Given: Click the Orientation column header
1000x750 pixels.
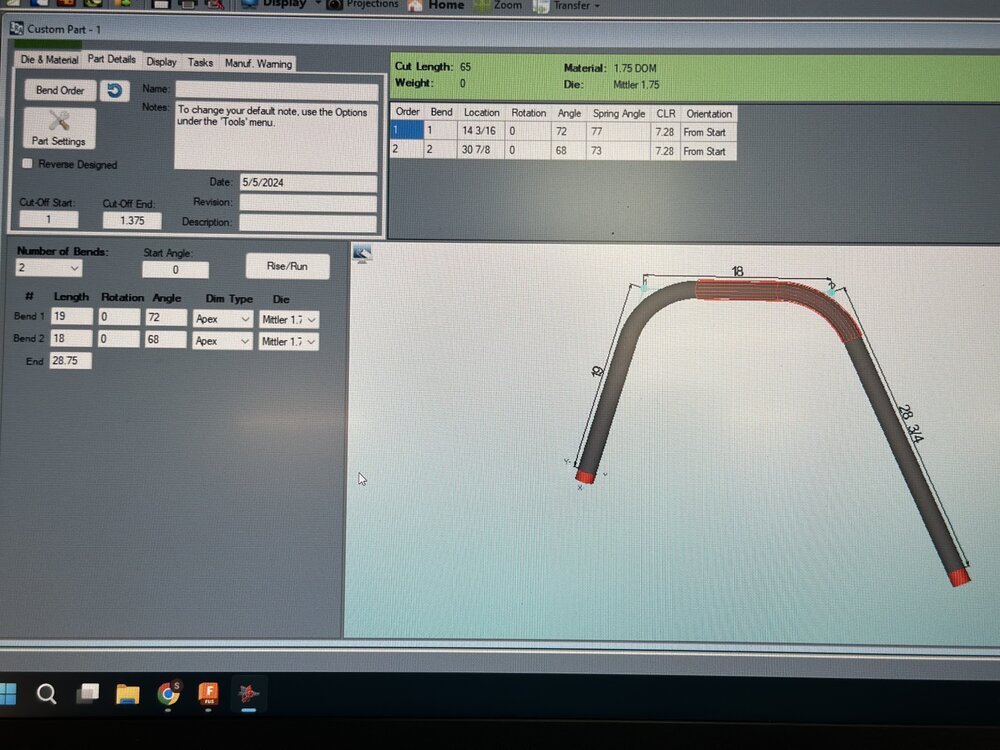Looking at the screenshot, I should pyautogui.click(x=709, y=114).
